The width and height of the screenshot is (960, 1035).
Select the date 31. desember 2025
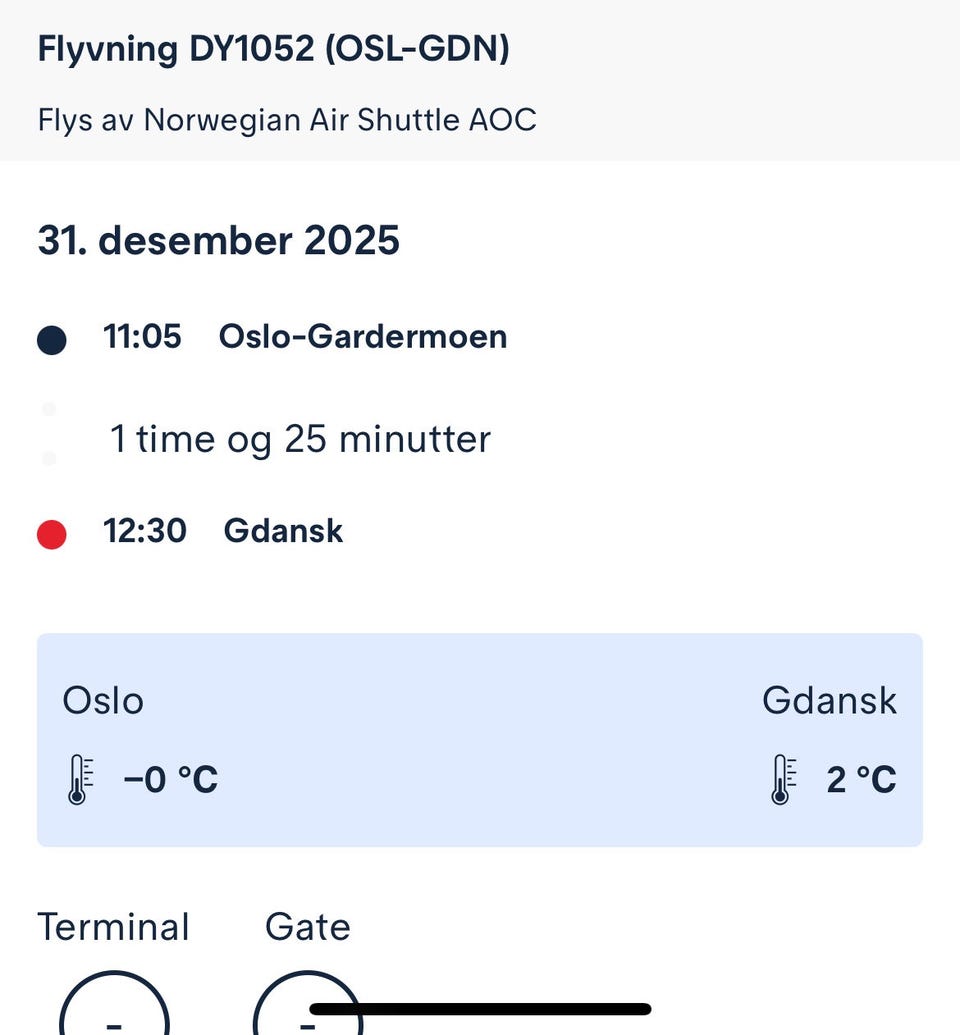click(x=219, y=241)
